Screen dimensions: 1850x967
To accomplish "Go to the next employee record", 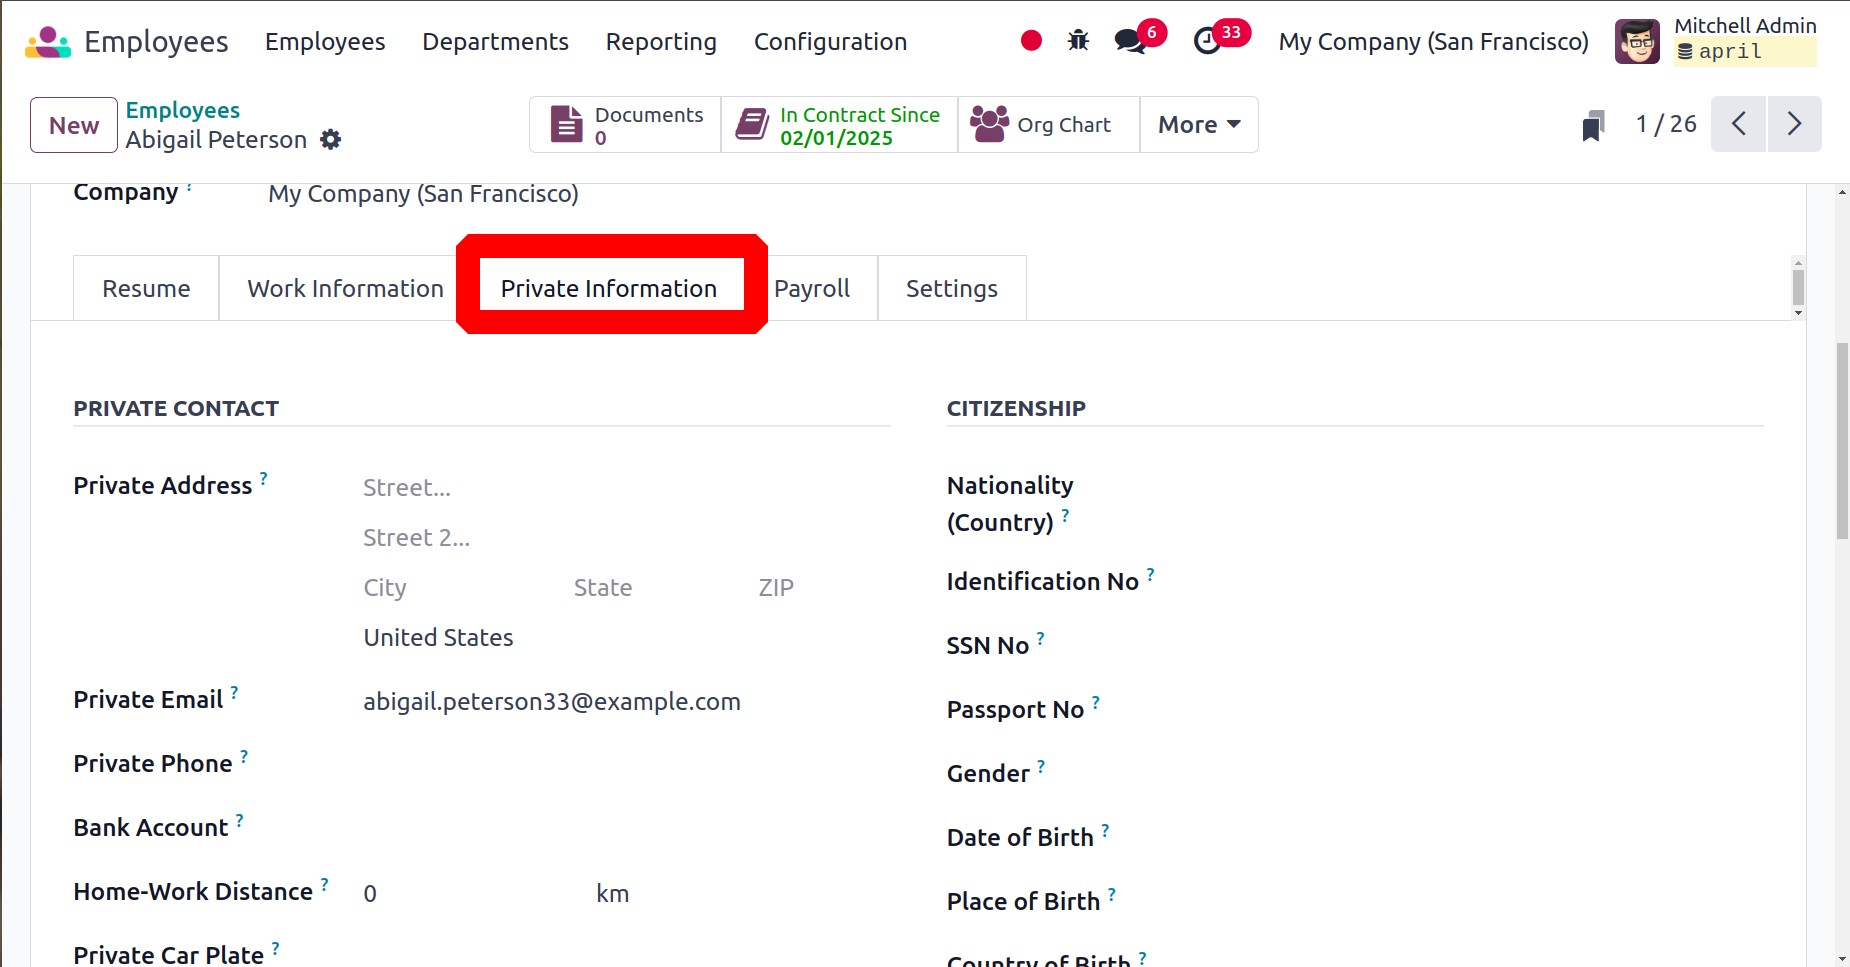I will (x=1794, y=124).
